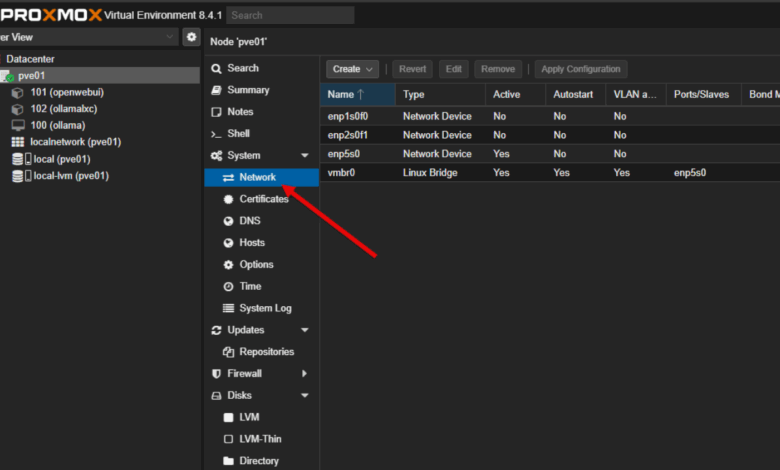Image resolution: width=780 pixels, height=470 pixels.
Task: Click the Certificates badge icon
Action: pyautogui.click(x=228, y=199)
